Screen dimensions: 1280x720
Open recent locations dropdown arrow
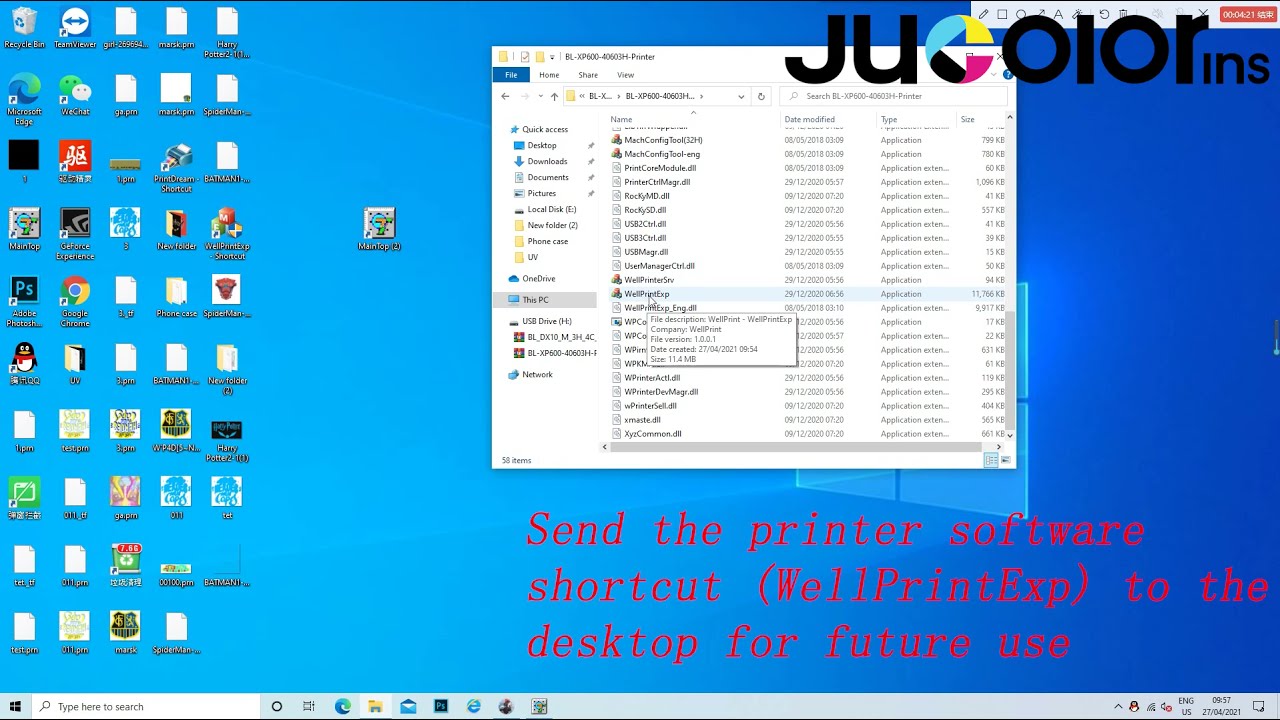click(540, 96)
